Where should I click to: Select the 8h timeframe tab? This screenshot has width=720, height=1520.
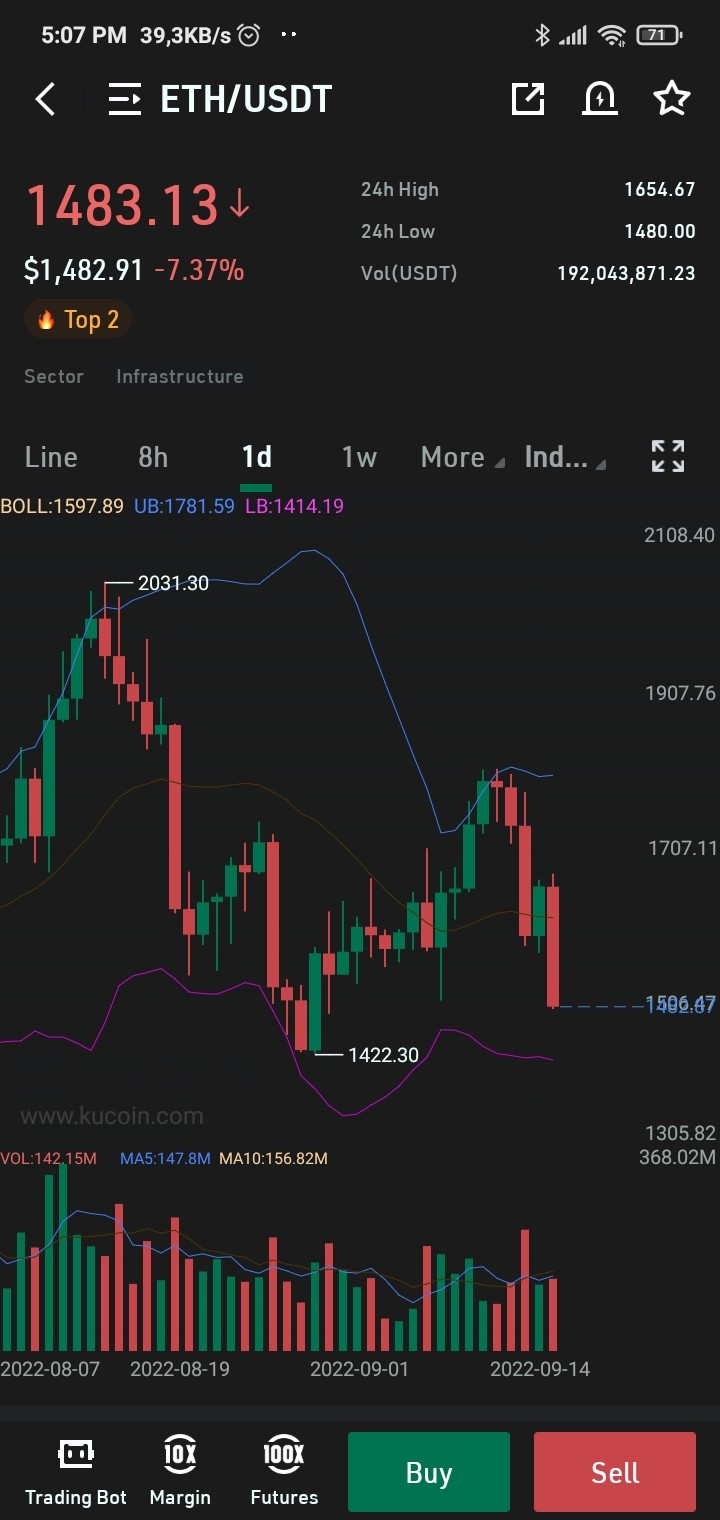click(x=153, y=457)
